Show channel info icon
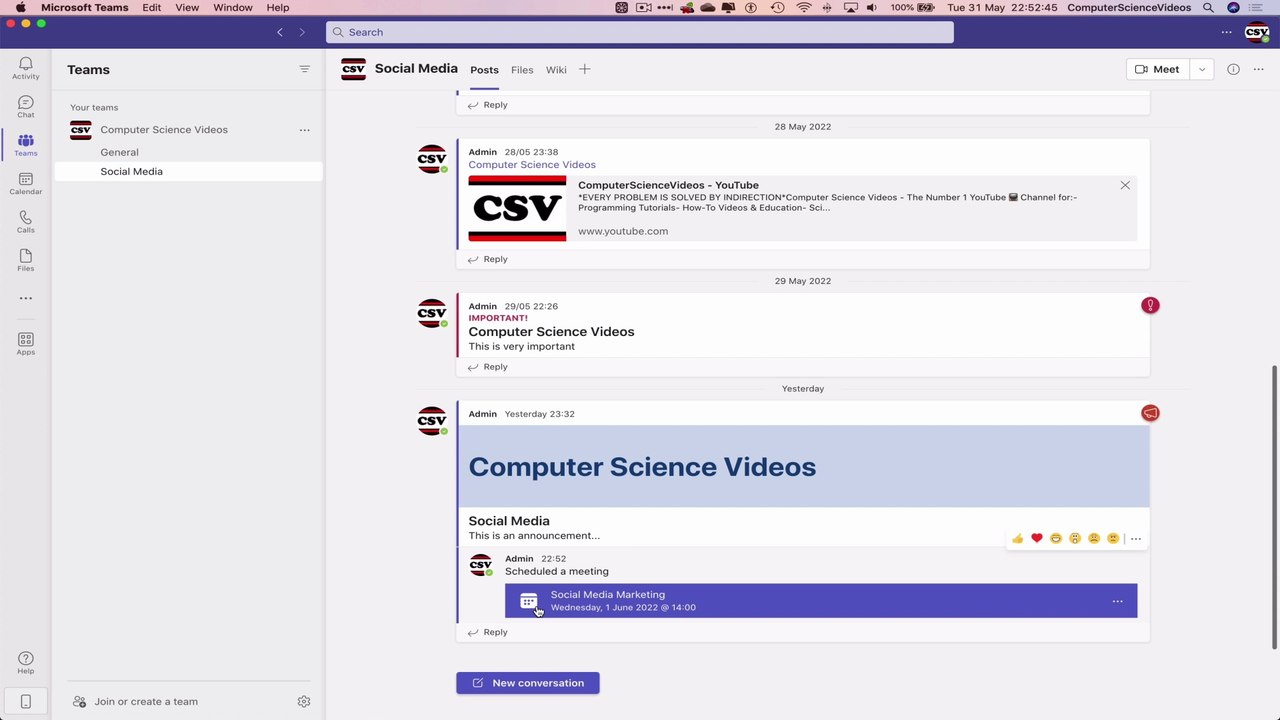1280x720 pixels. point(1234,69)
